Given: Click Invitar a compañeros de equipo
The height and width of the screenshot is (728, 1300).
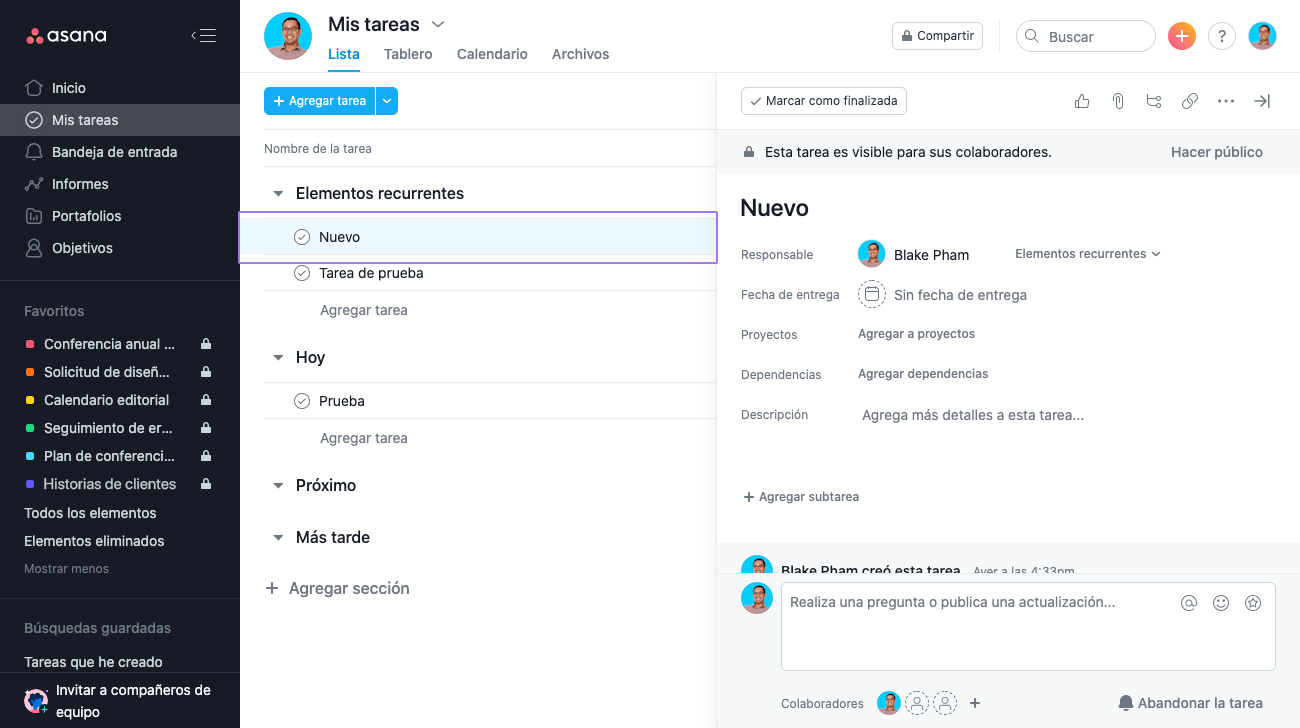Looking at the screenshot, I should click(x=120, y=701).
